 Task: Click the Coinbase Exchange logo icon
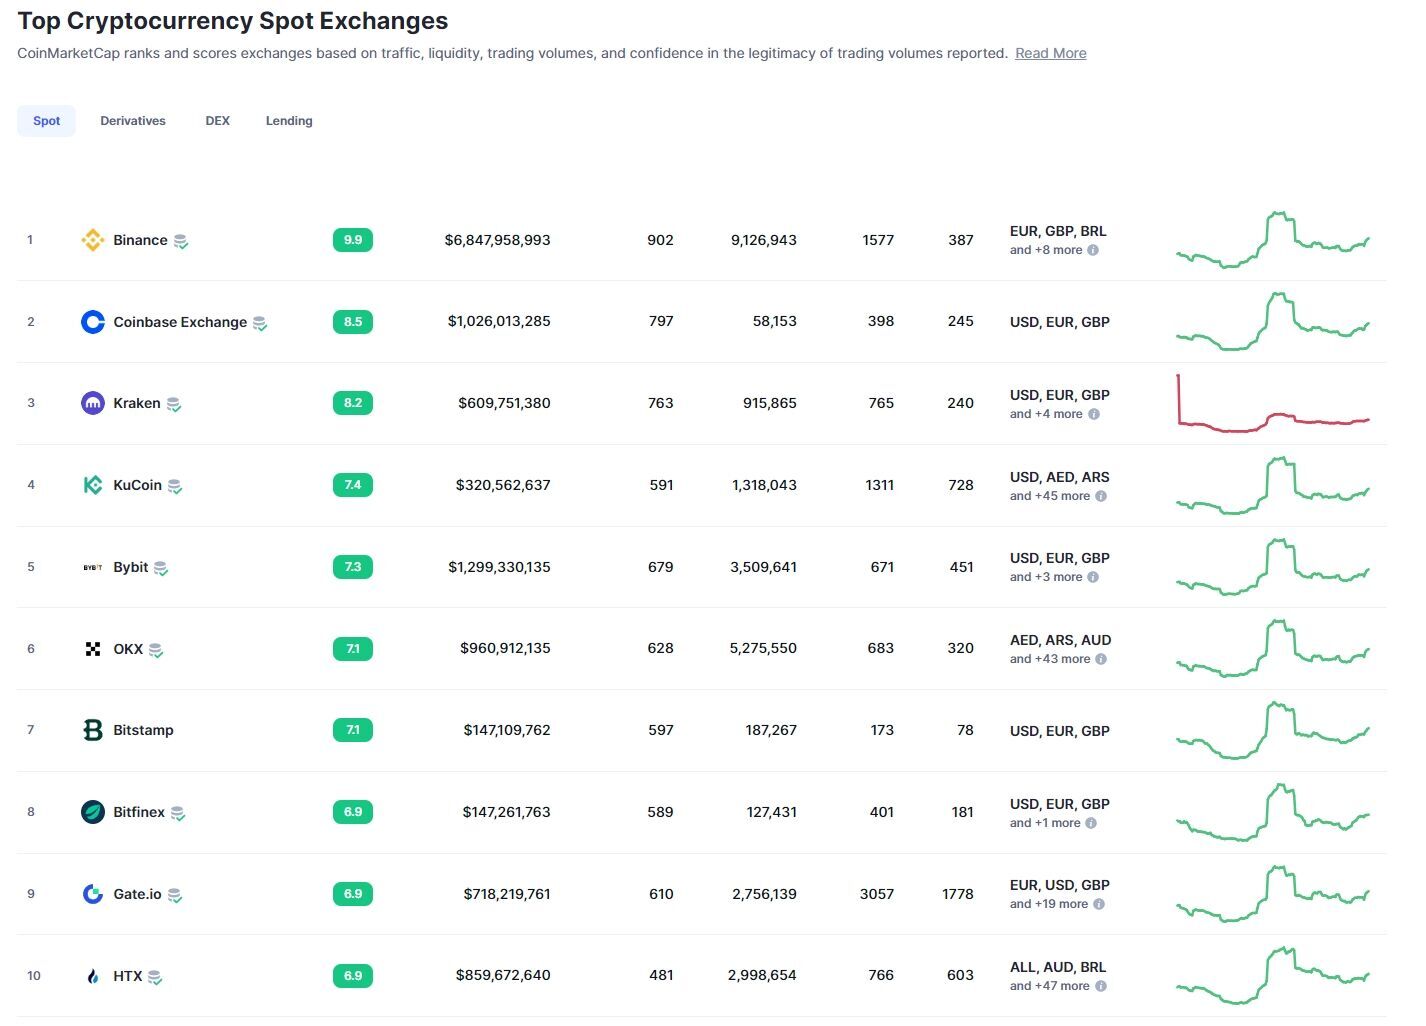[92, 322]
